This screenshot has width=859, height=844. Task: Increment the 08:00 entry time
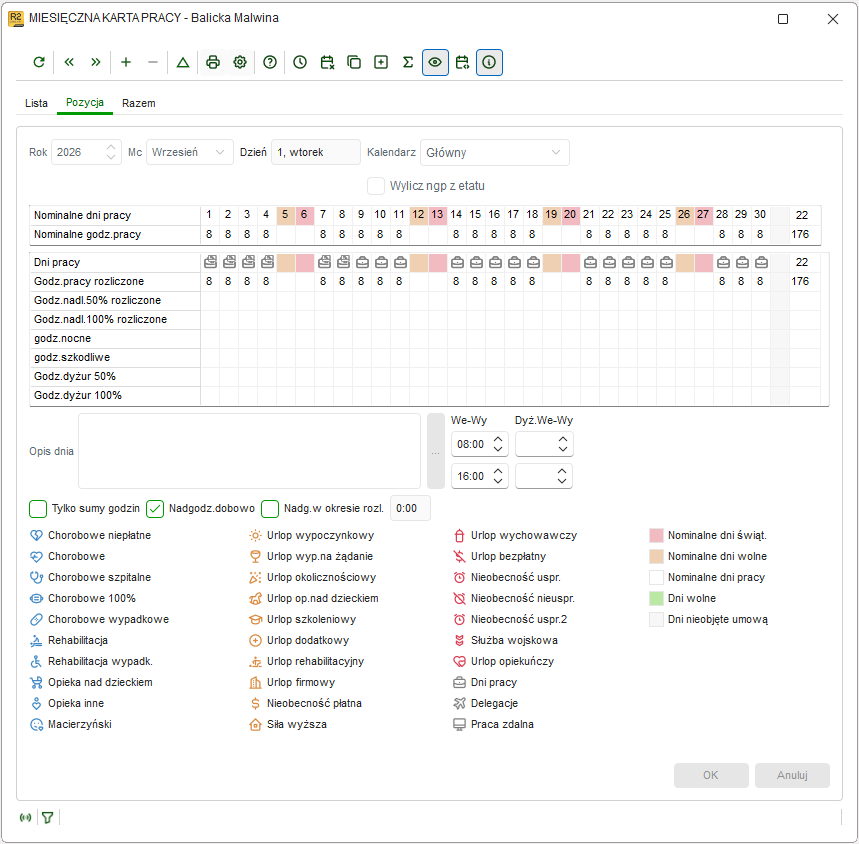coord(498,440)
